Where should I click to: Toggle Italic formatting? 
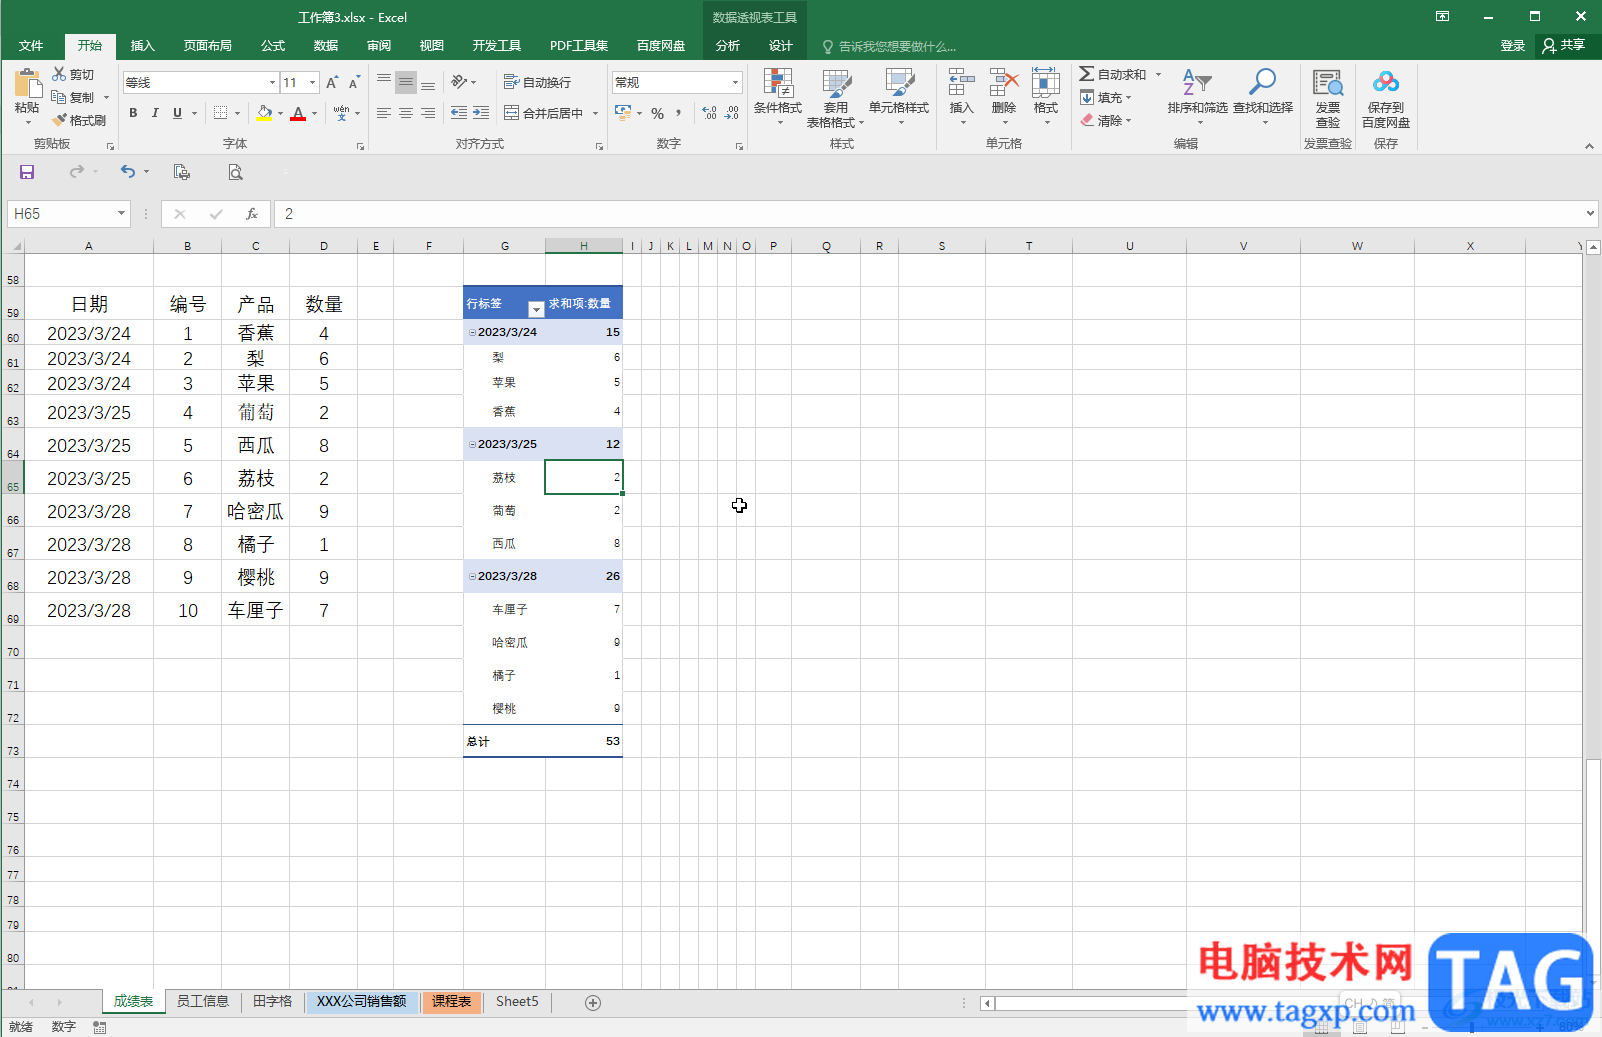pos(155,113)
